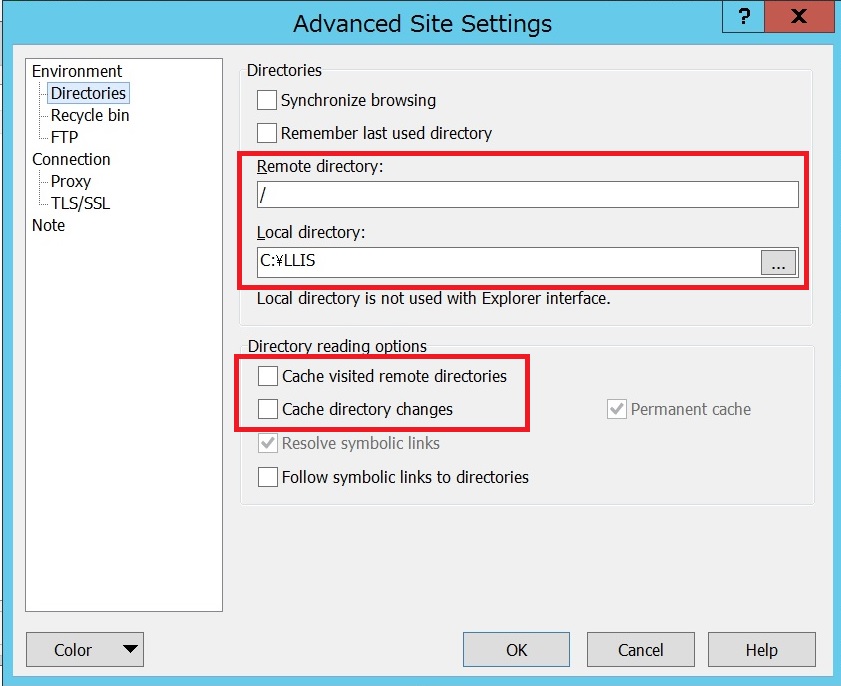
Task: Browse for the local directory with ellipsis button
Action: click(778, 263)
